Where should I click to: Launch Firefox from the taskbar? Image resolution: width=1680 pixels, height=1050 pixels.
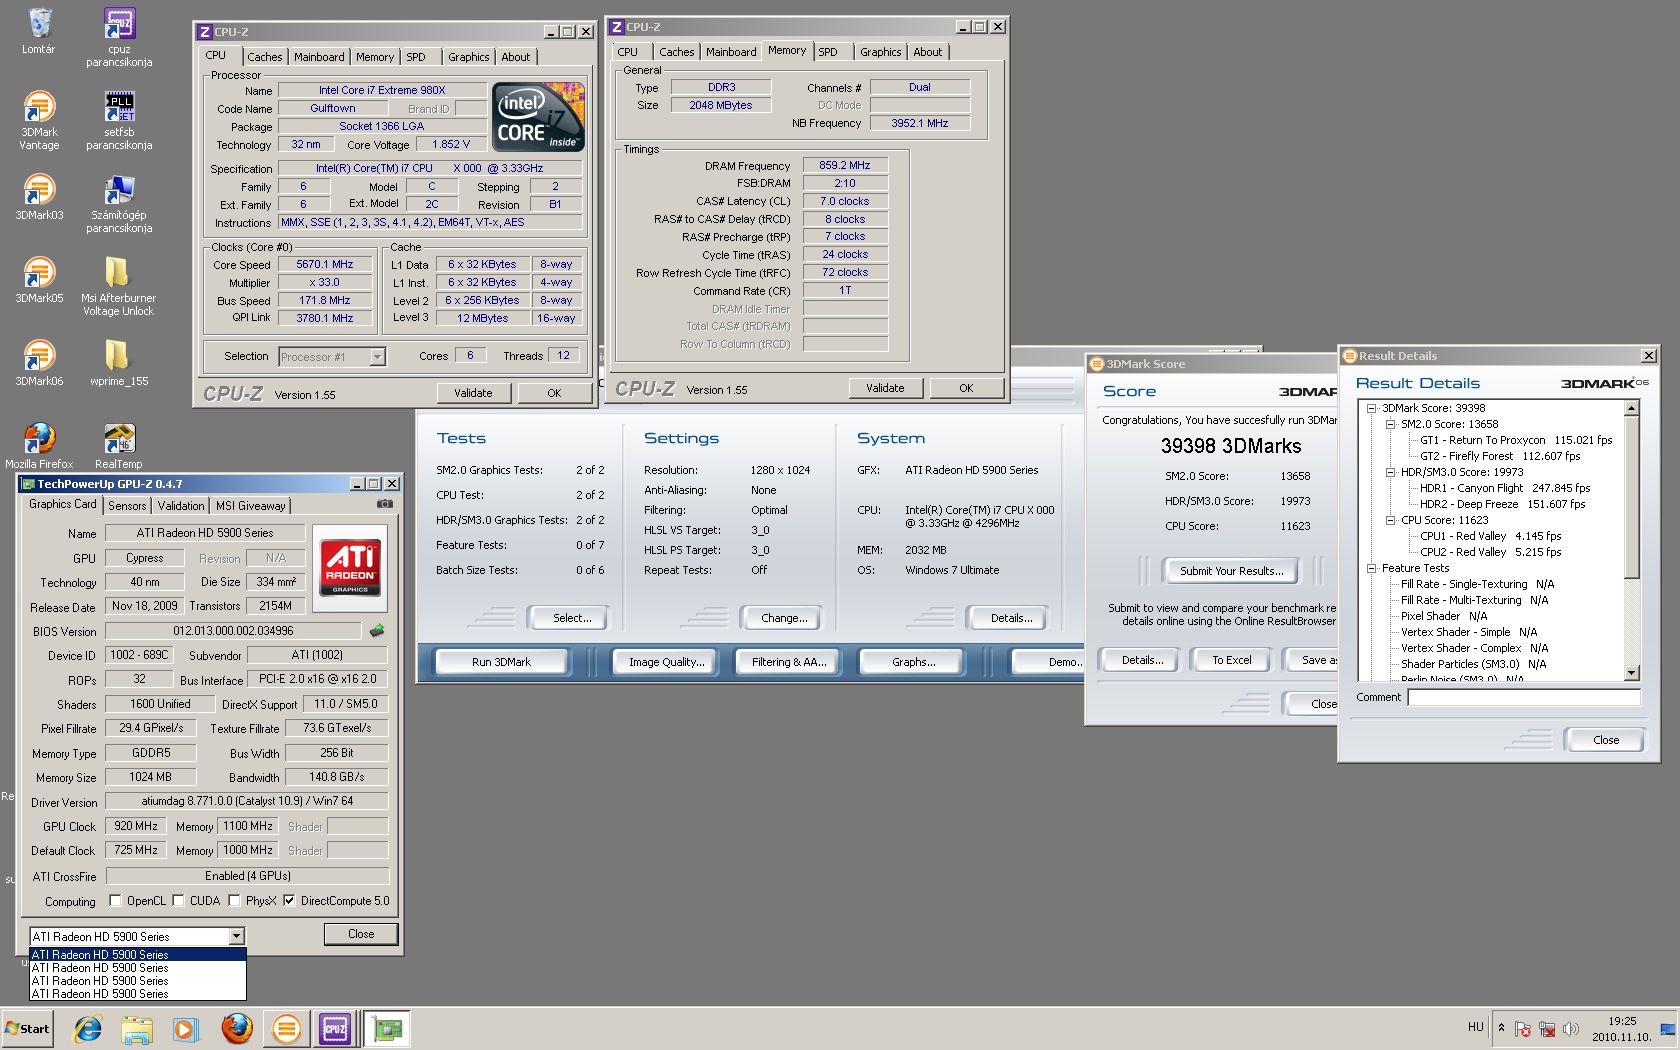(x=237, y=1028)
